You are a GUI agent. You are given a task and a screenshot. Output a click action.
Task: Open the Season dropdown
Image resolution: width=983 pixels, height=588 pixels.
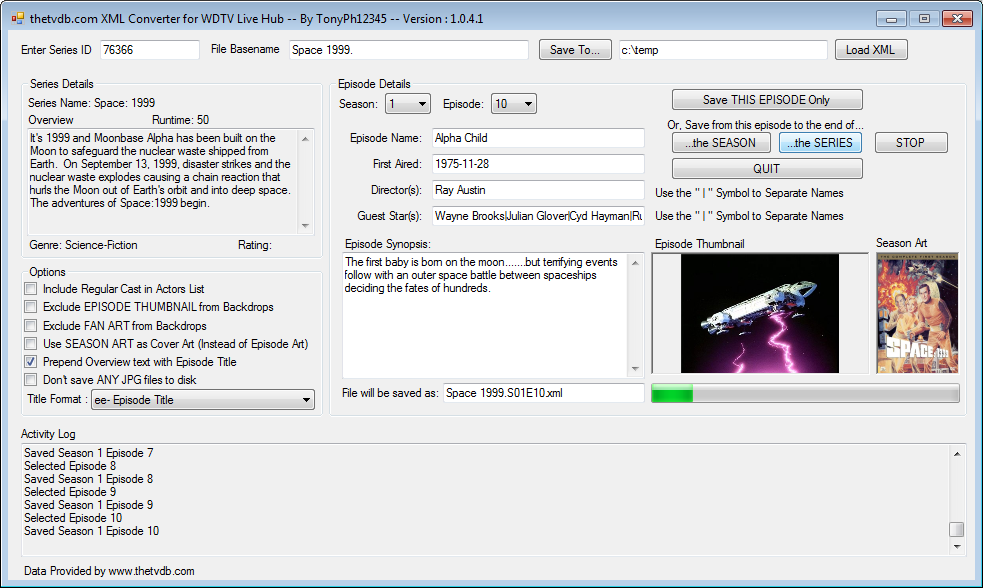pyautogui.click(x=407, y=104)
